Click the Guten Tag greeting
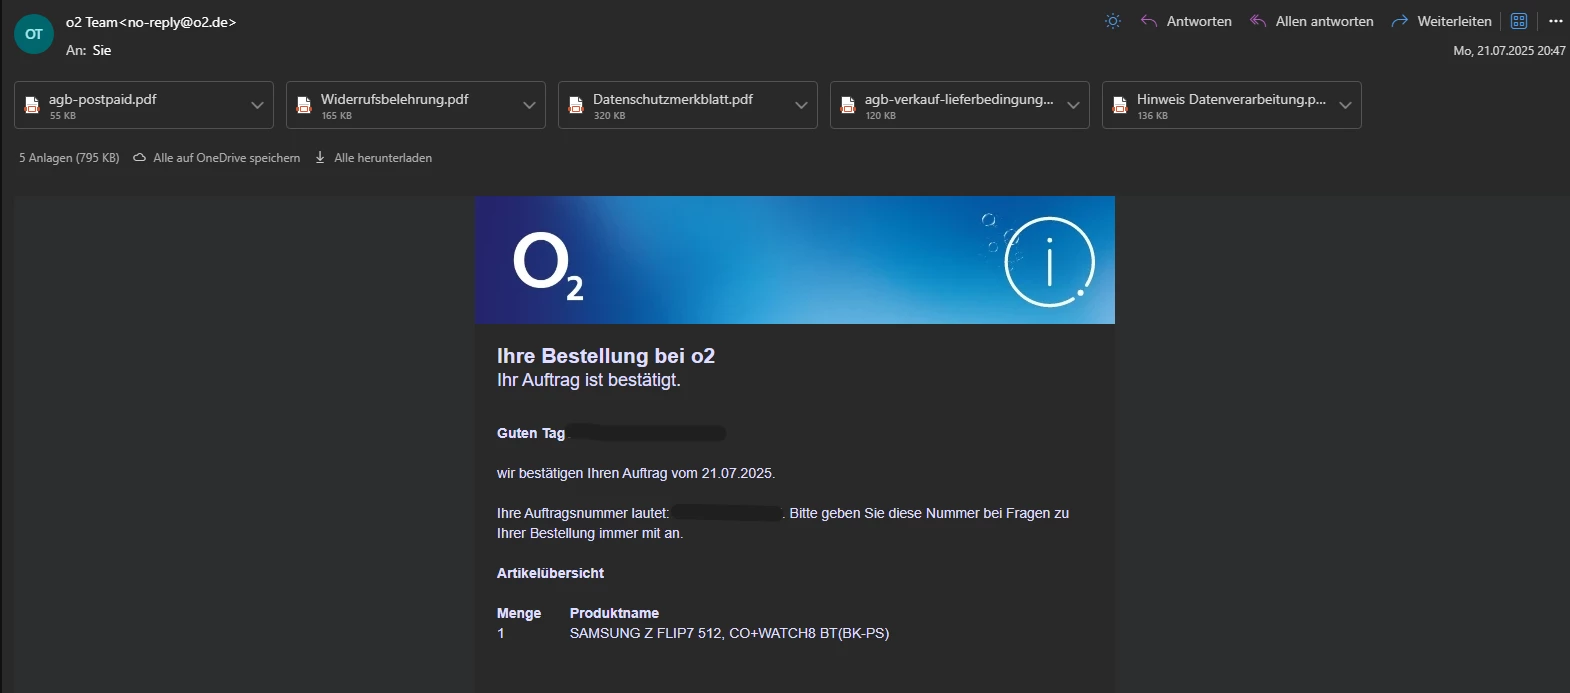The height and width of the screenshot is (693, 1570). tap(531, 433)
